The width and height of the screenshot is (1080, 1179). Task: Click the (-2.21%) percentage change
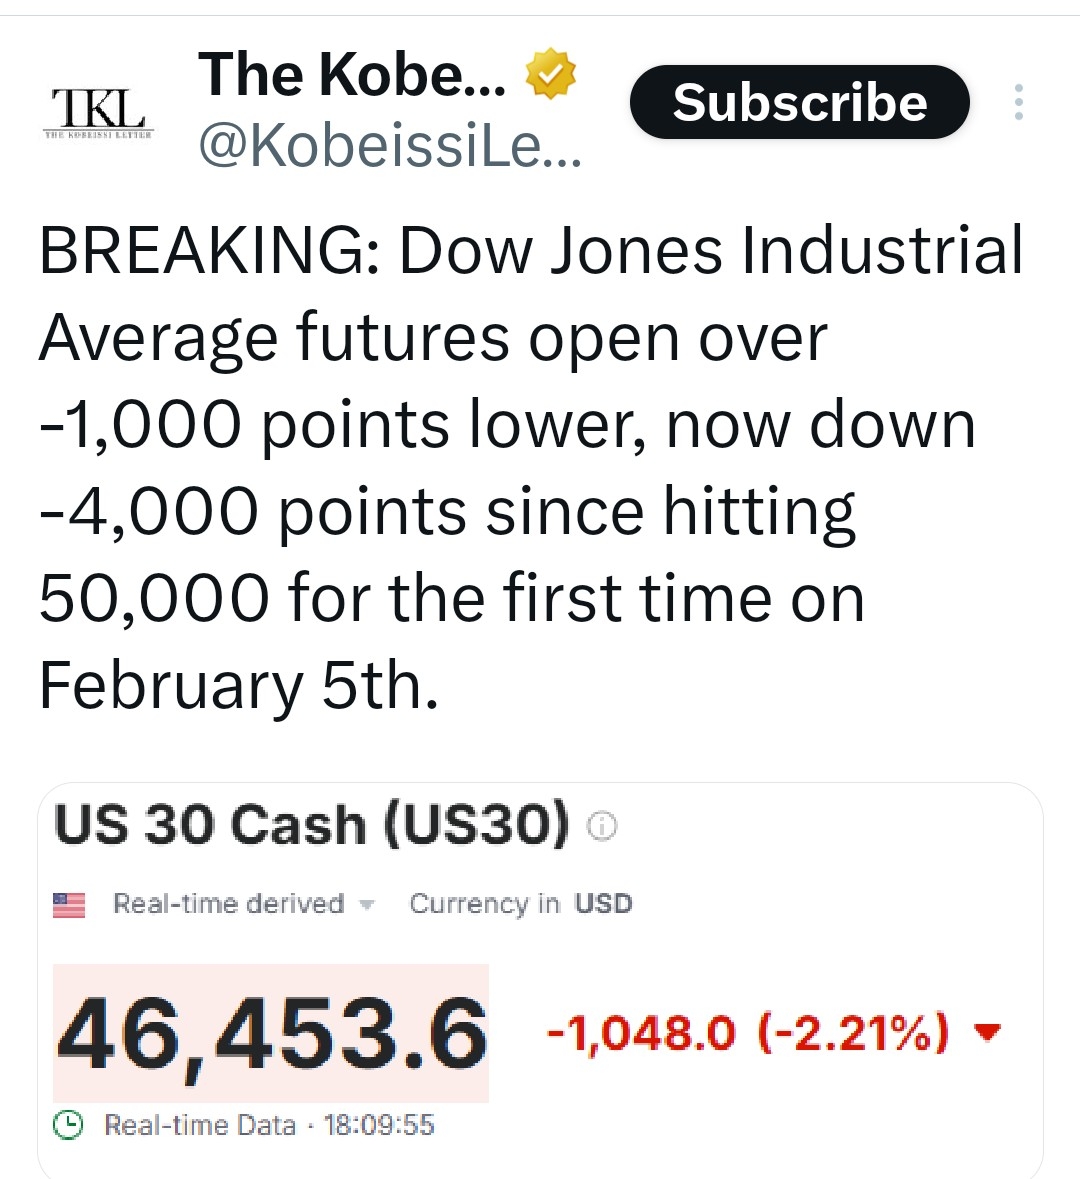(x=854, y=1032)
